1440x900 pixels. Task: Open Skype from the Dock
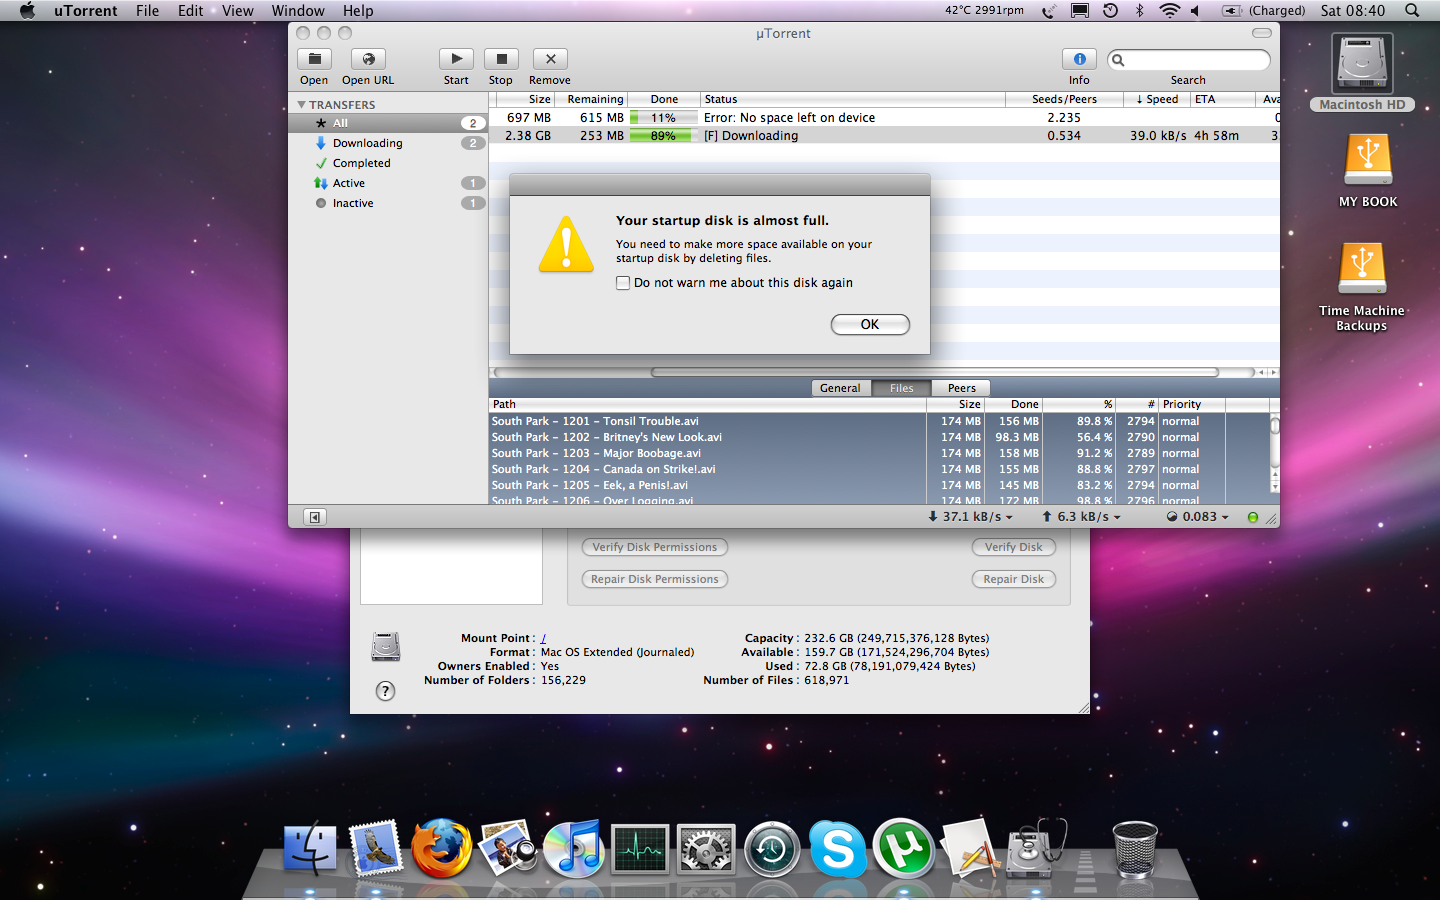click(x=837, y=848)
